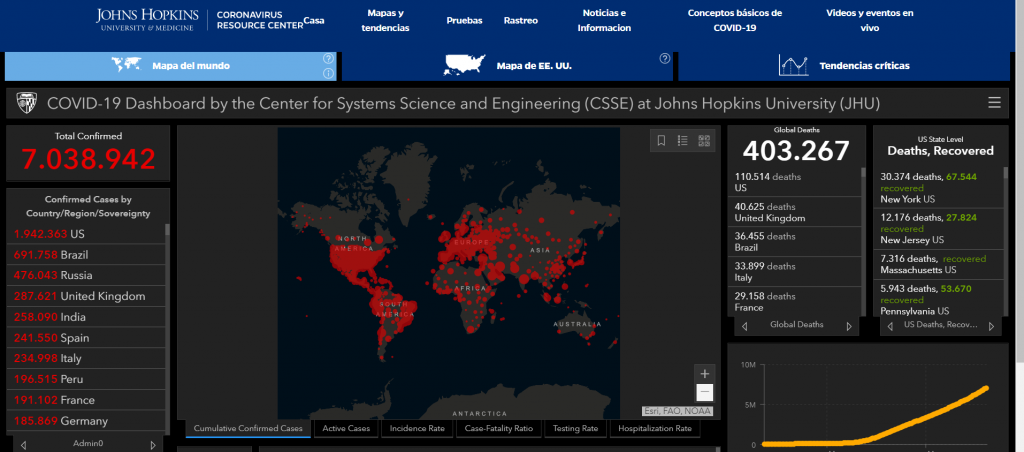Select Hospitalization Rate map tab
The image size is (1024, 452).
[655, 428]
